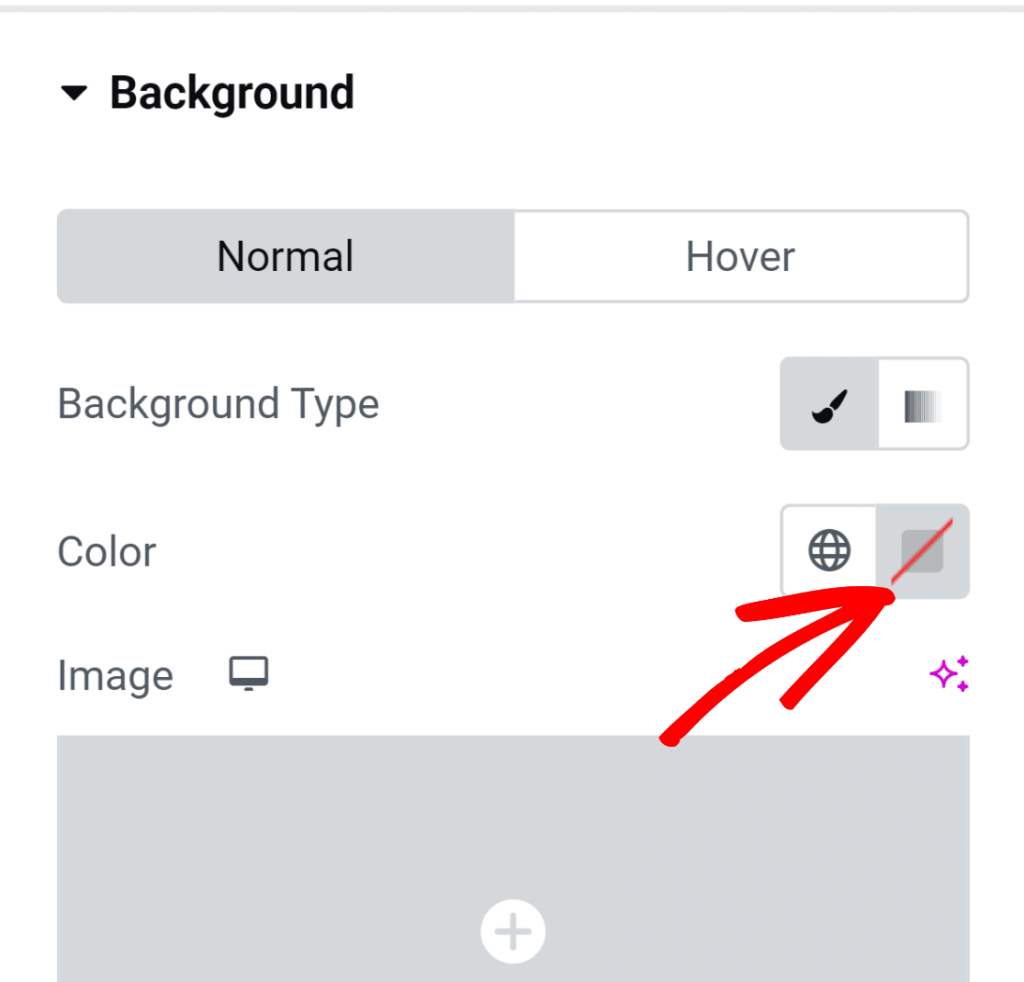The image size is (1024, 982).
Task: Expand the Background disclosure triangle
Action: tap(75, 93)
